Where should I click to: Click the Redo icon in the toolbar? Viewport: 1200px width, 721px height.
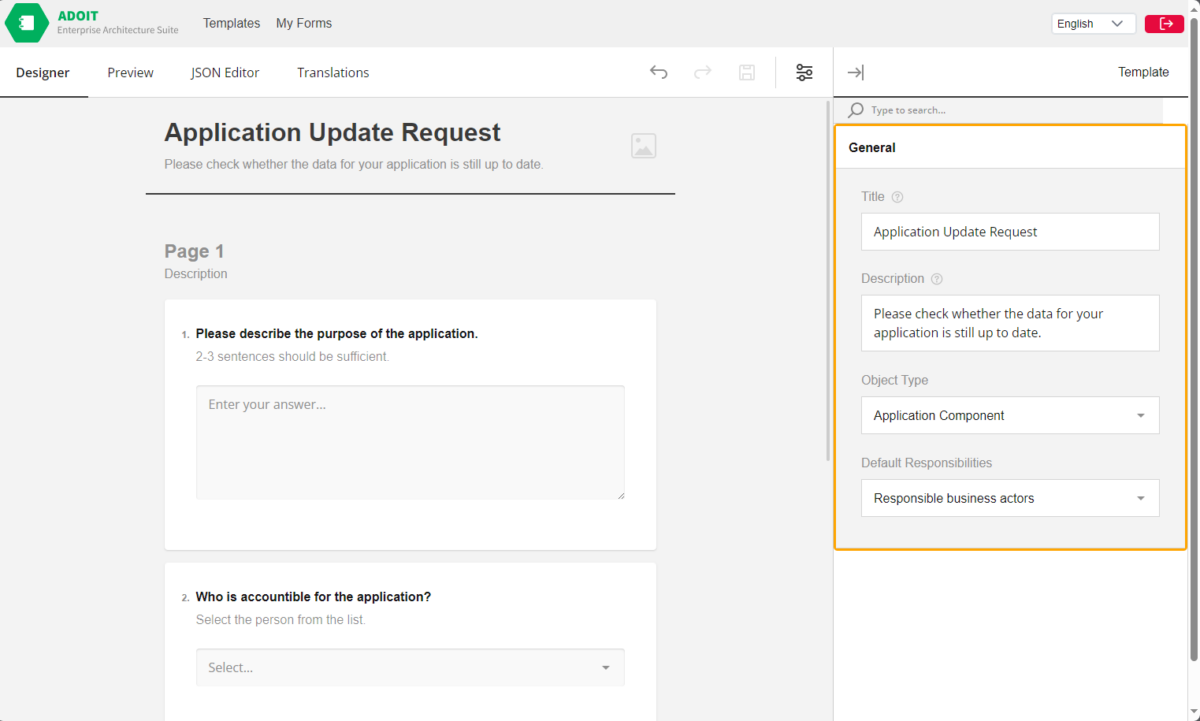click(x=702, y=72)
